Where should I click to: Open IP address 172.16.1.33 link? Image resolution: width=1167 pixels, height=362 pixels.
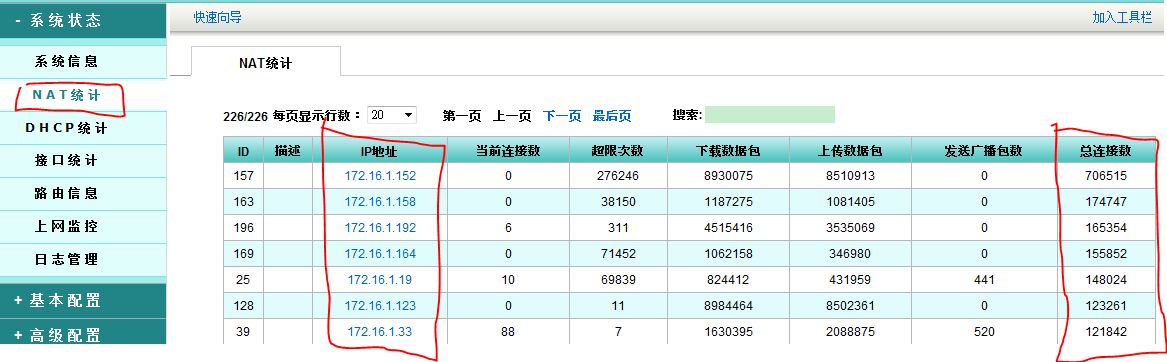click(x=380, y=332)
